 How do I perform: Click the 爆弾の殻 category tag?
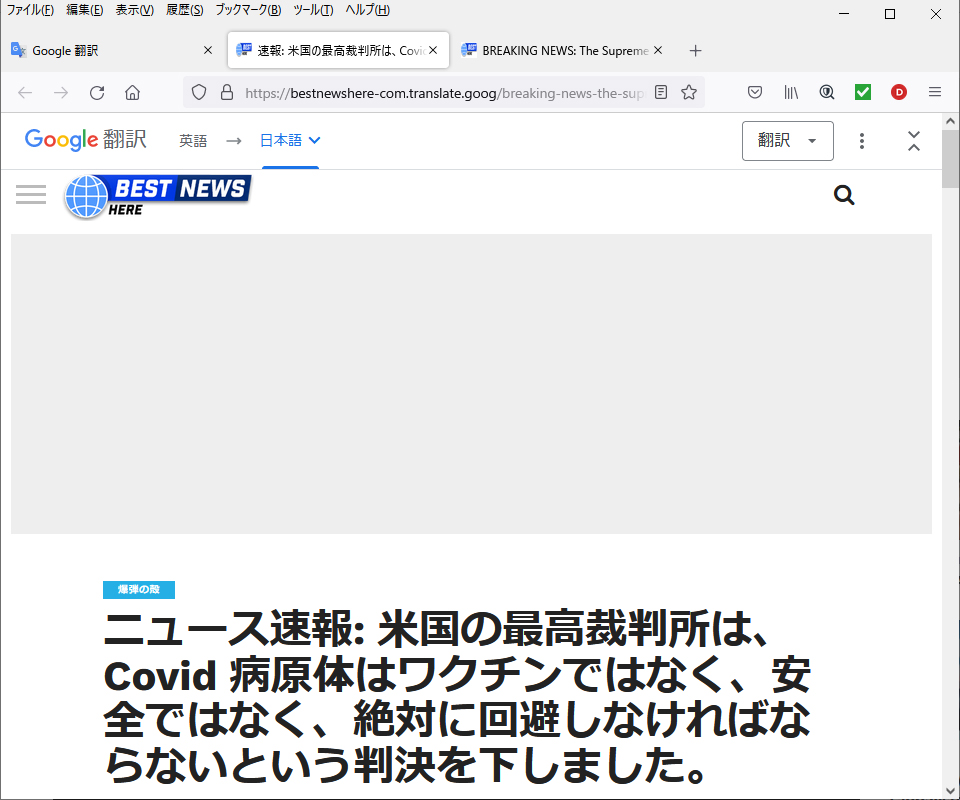click(139, 589)
